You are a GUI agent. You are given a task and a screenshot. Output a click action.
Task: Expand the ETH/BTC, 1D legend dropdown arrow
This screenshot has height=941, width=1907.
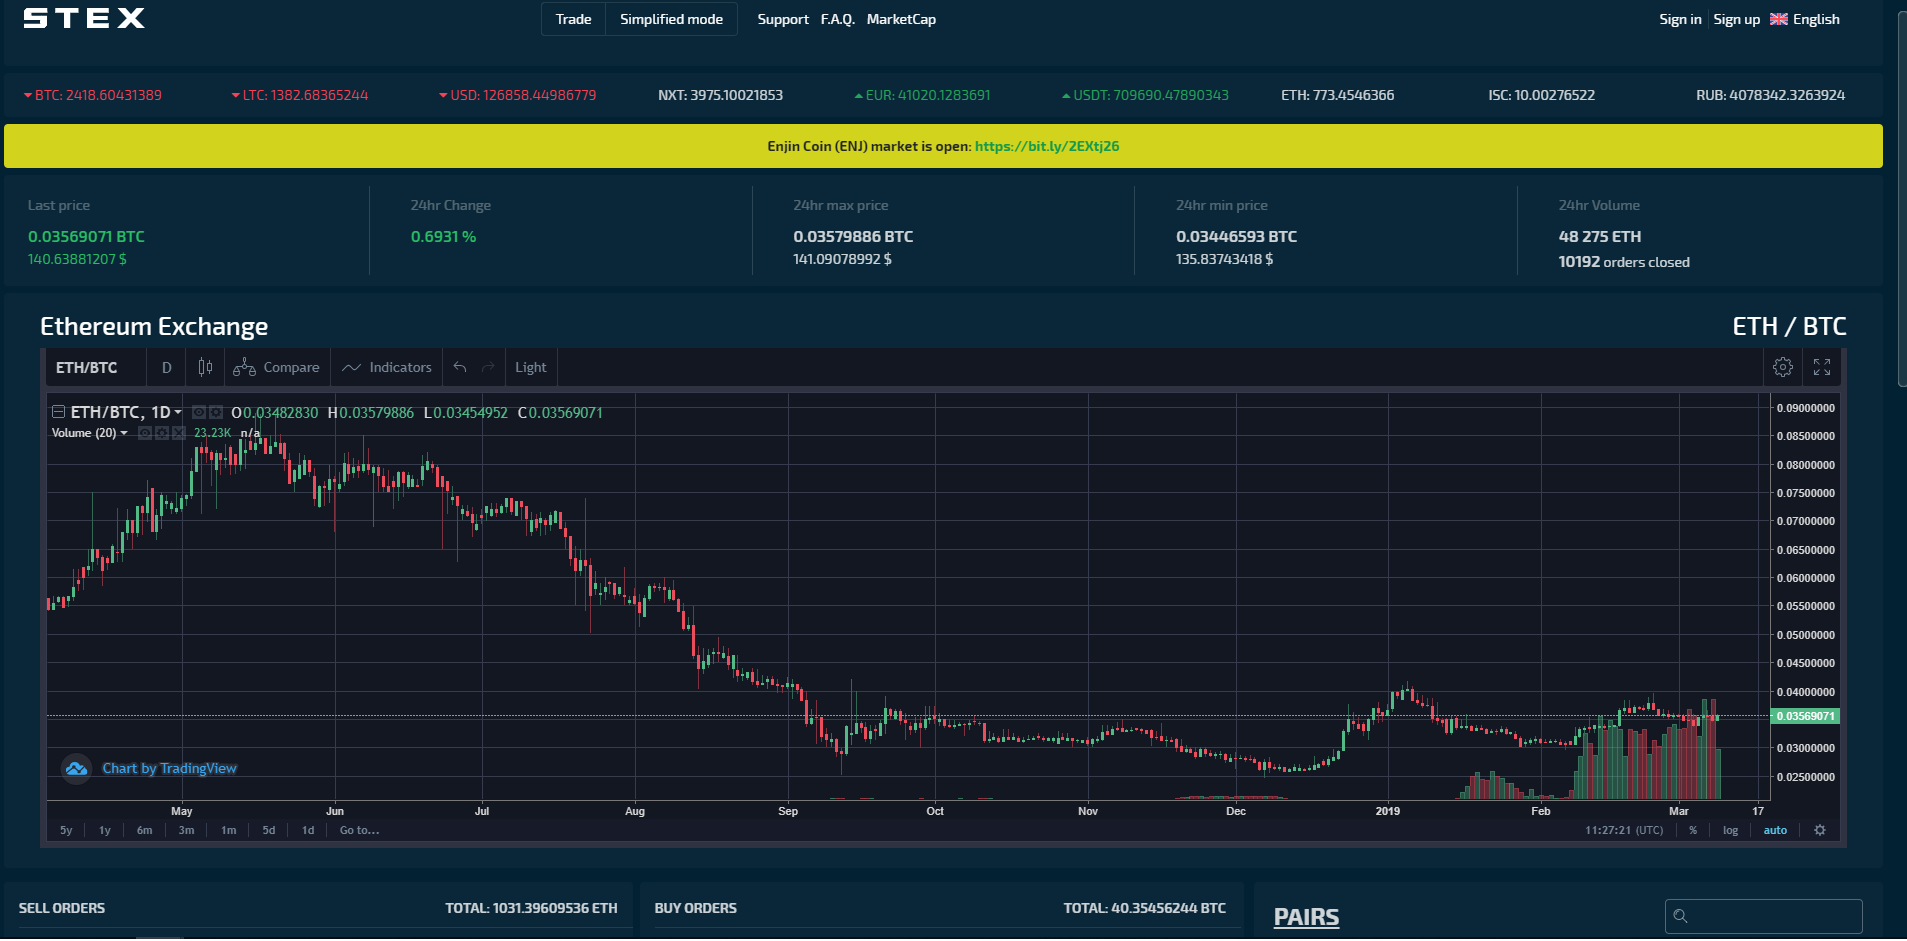tap(178, 412)
